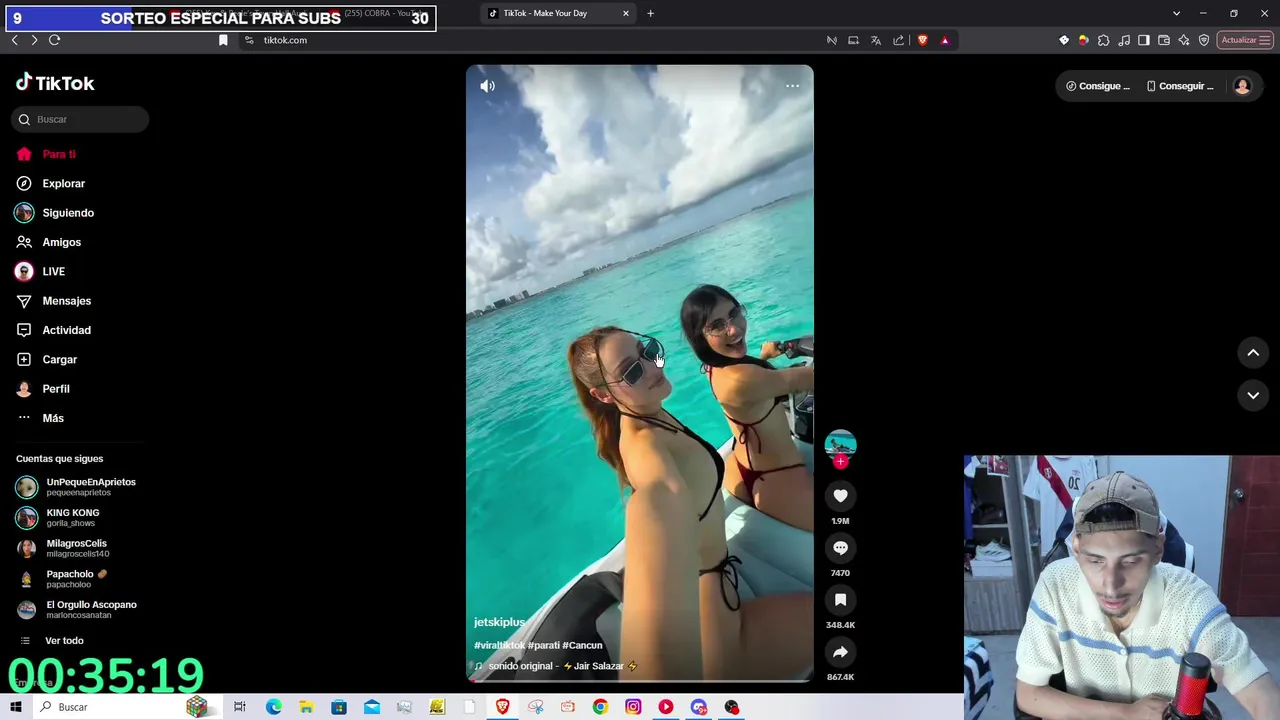Bookmark the page from the address bar
Screen dimensions: 1280x720
(223, 40)
